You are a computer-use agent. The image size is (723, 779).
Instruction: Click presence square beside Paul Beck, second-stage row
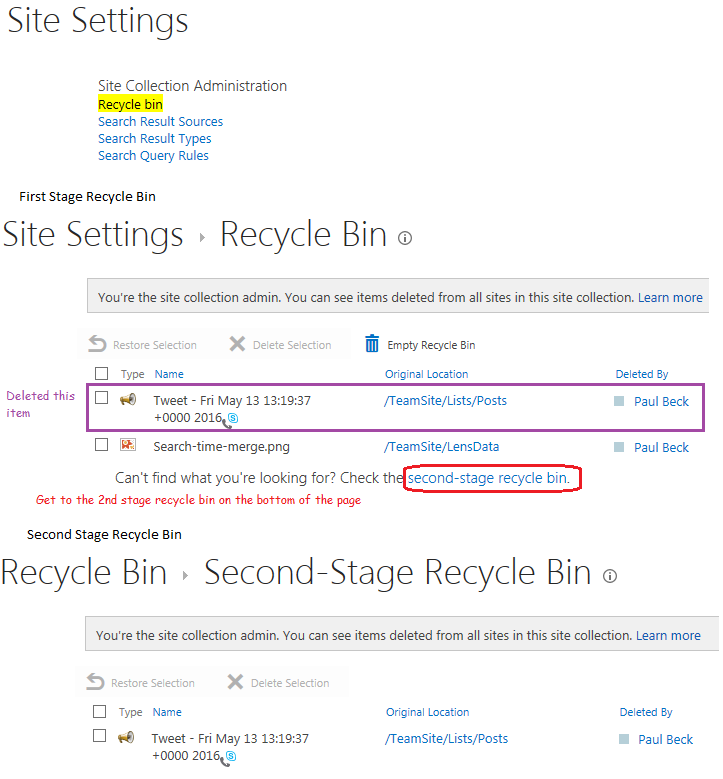click(x=624, y=739)
